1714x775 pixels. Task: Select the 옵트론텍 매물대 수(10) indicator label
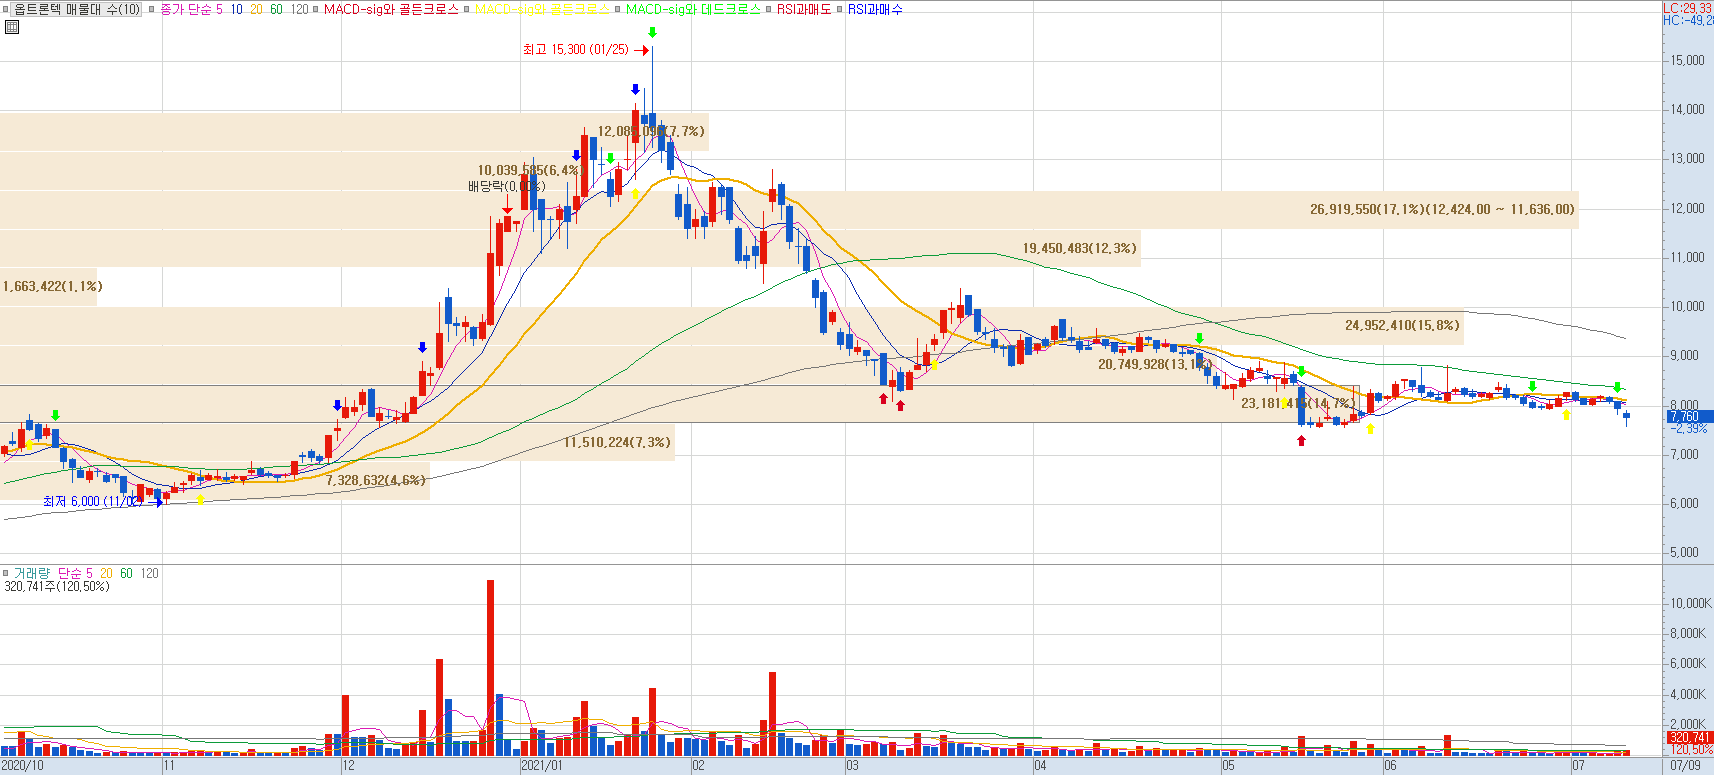pyautogui.click(x=77, y=9)
